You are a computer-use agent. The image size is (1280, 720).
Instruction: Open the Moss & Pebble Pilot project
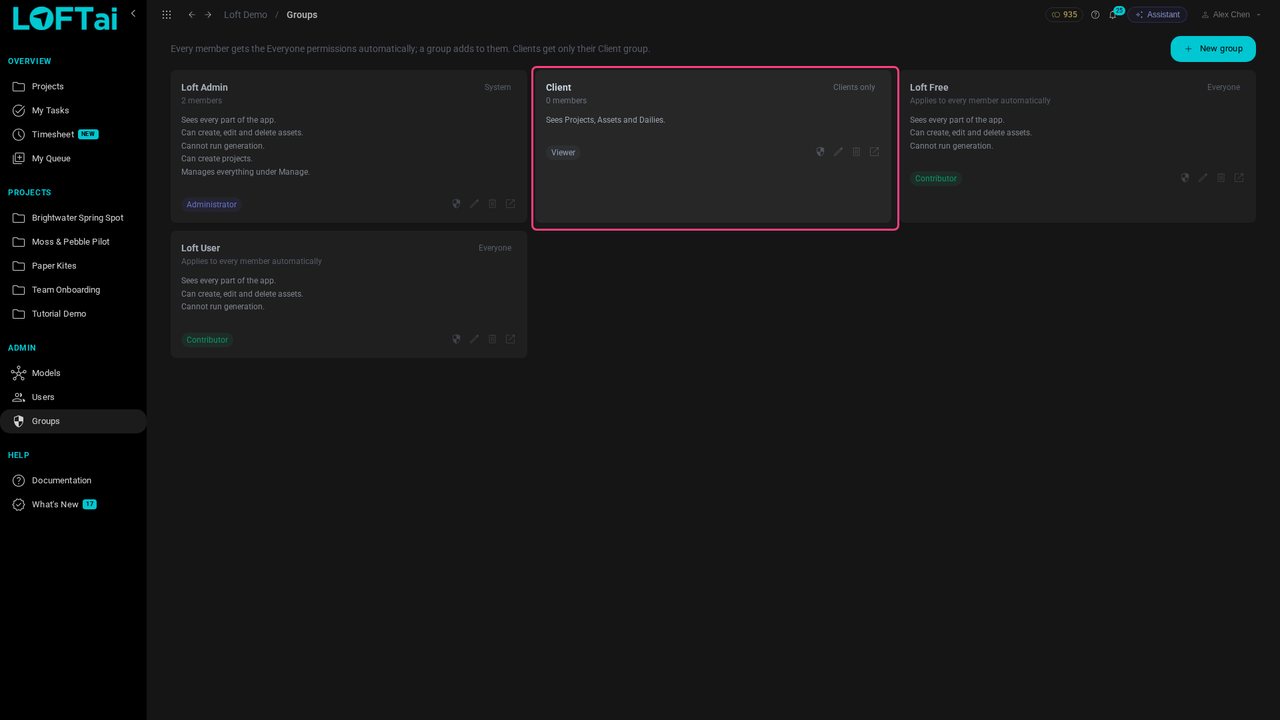coord(73,242)
